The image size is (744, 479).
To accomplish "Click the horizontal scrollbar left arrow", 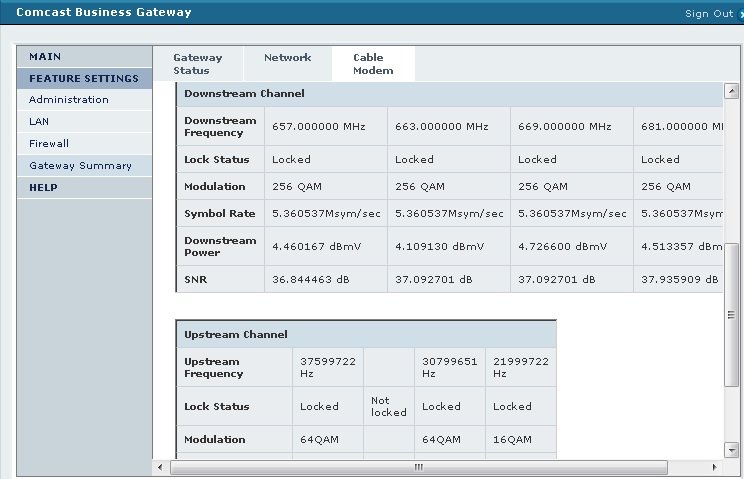I will click(160, 467).
